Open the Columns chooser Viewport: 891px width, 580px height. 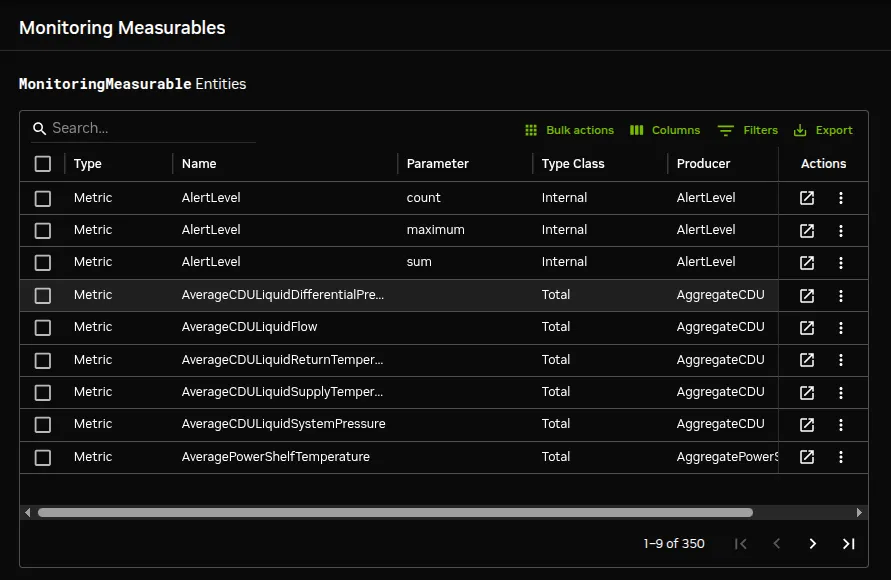click(x=665, y=130)
